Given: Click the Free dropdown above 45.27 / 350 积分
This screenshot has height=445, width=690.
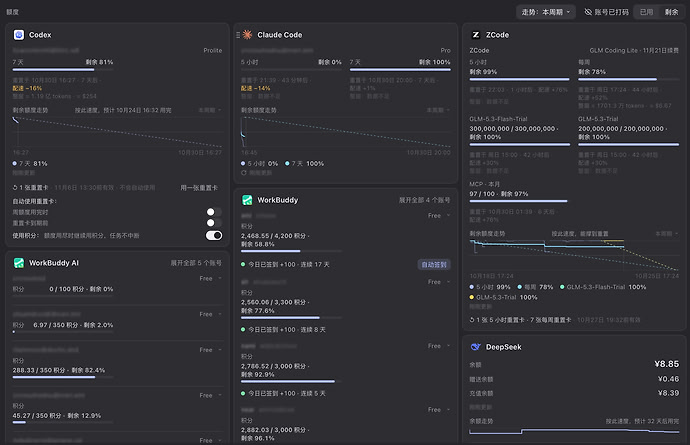Looking at the screenshot, I should [x=210, y=395].
